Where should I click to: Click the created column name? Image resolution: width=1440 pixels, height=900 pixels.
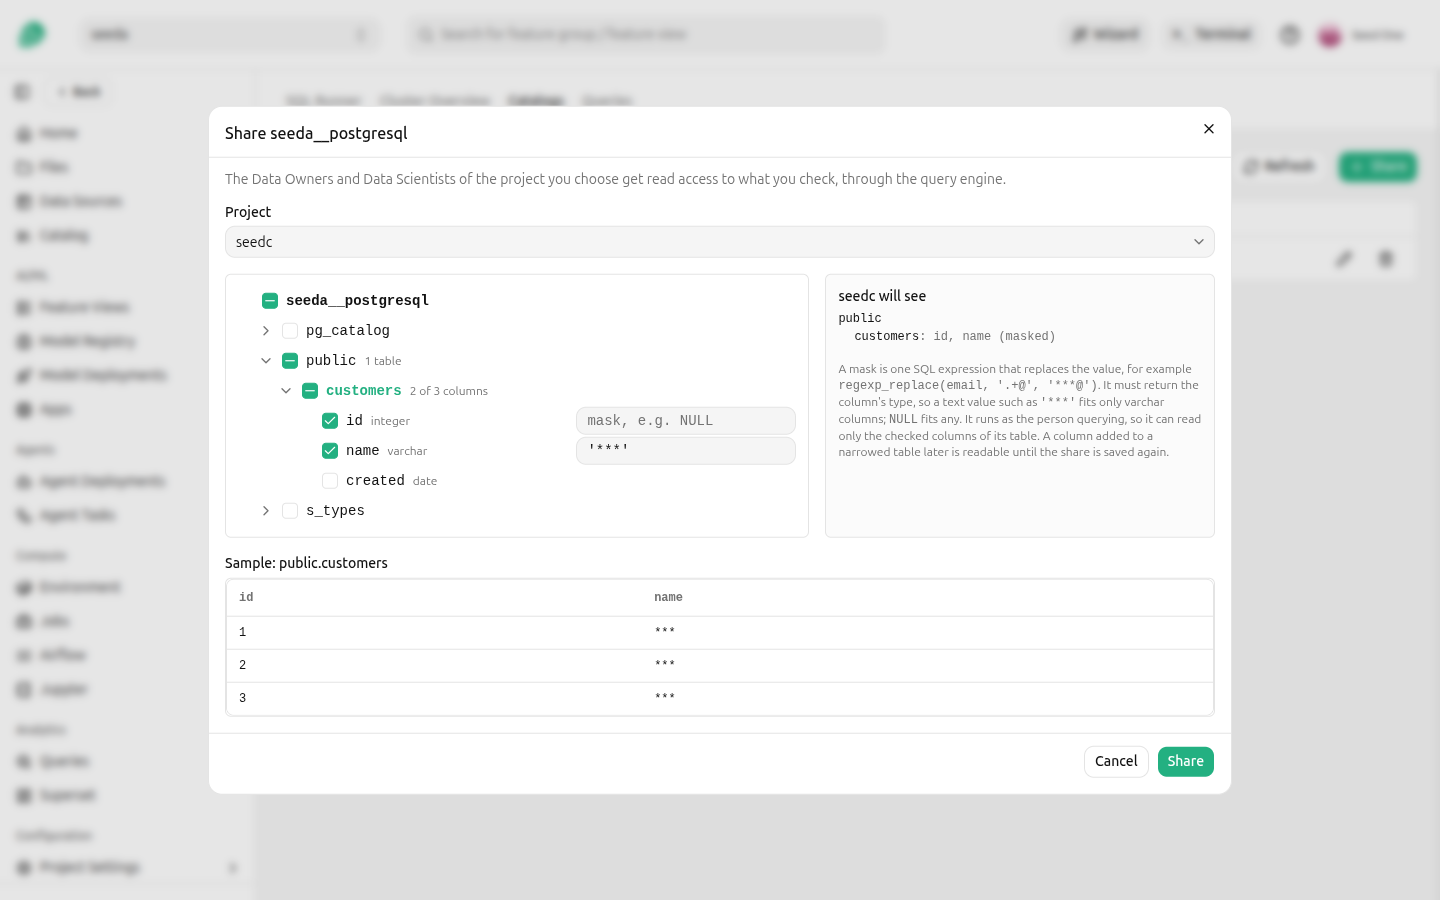375,481
